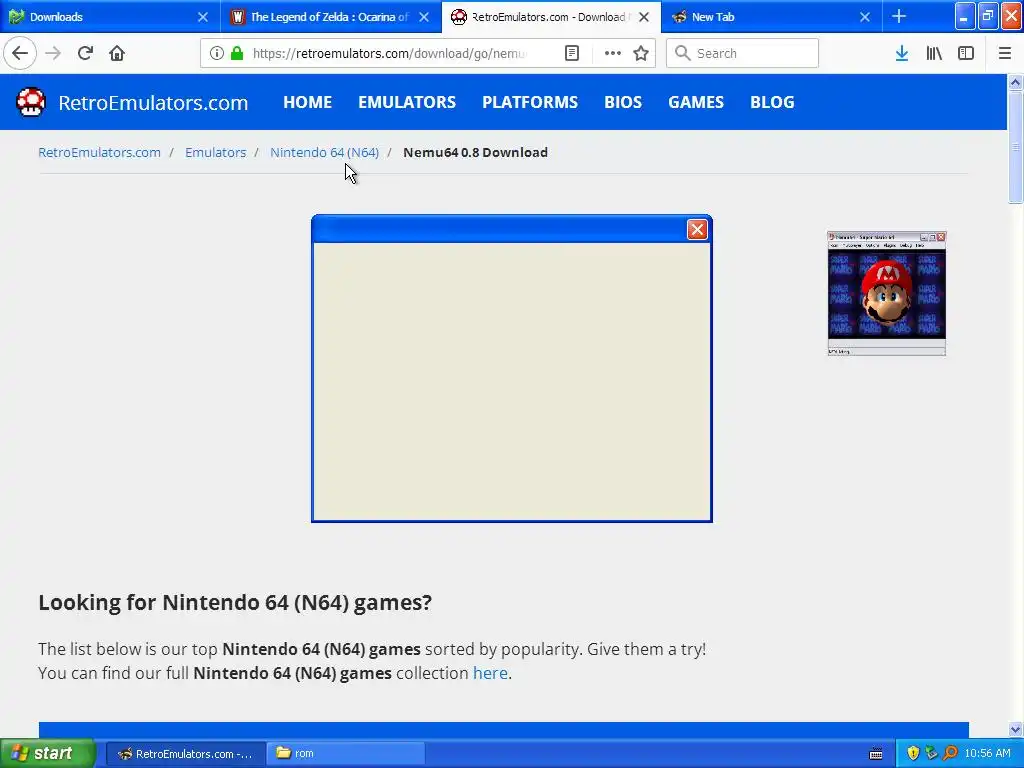Click RetroEmulators.com breadcrumb link
Image resolution: width=1024 pixels, height=768 pixels.
[x=99, y=152]
